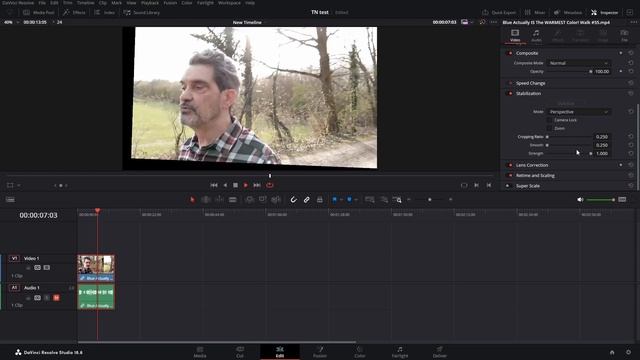Select the green audio clip on A1
The height and width of the screenshot is (360, 640).
[96, 296]
